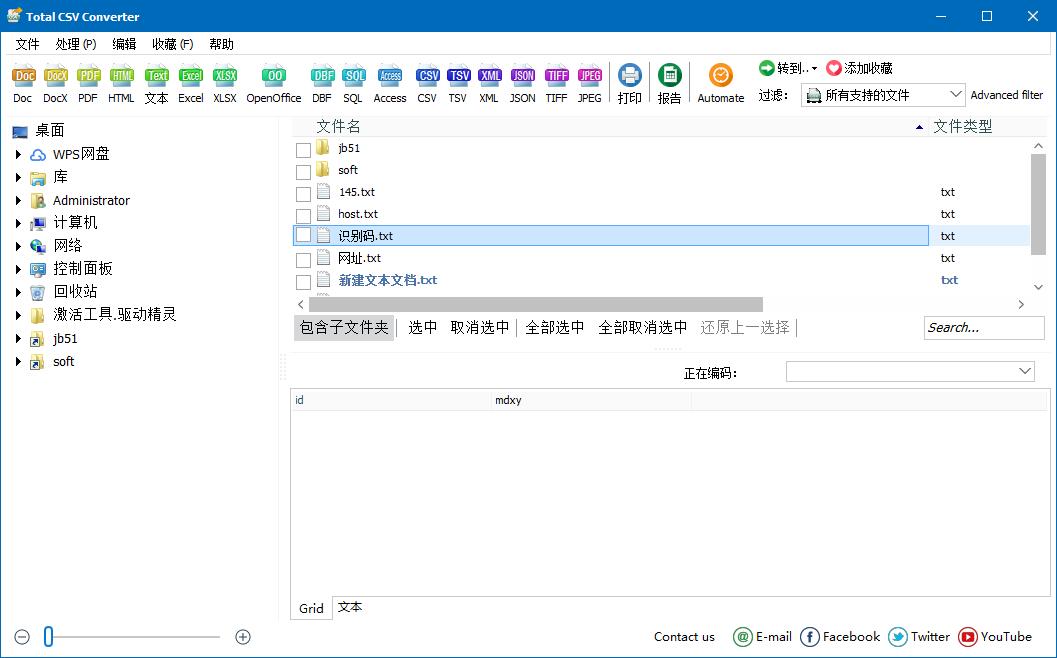This screenshot has height=658, width=1057.
Task: Click the 选中 button
Action: point(423,328)
